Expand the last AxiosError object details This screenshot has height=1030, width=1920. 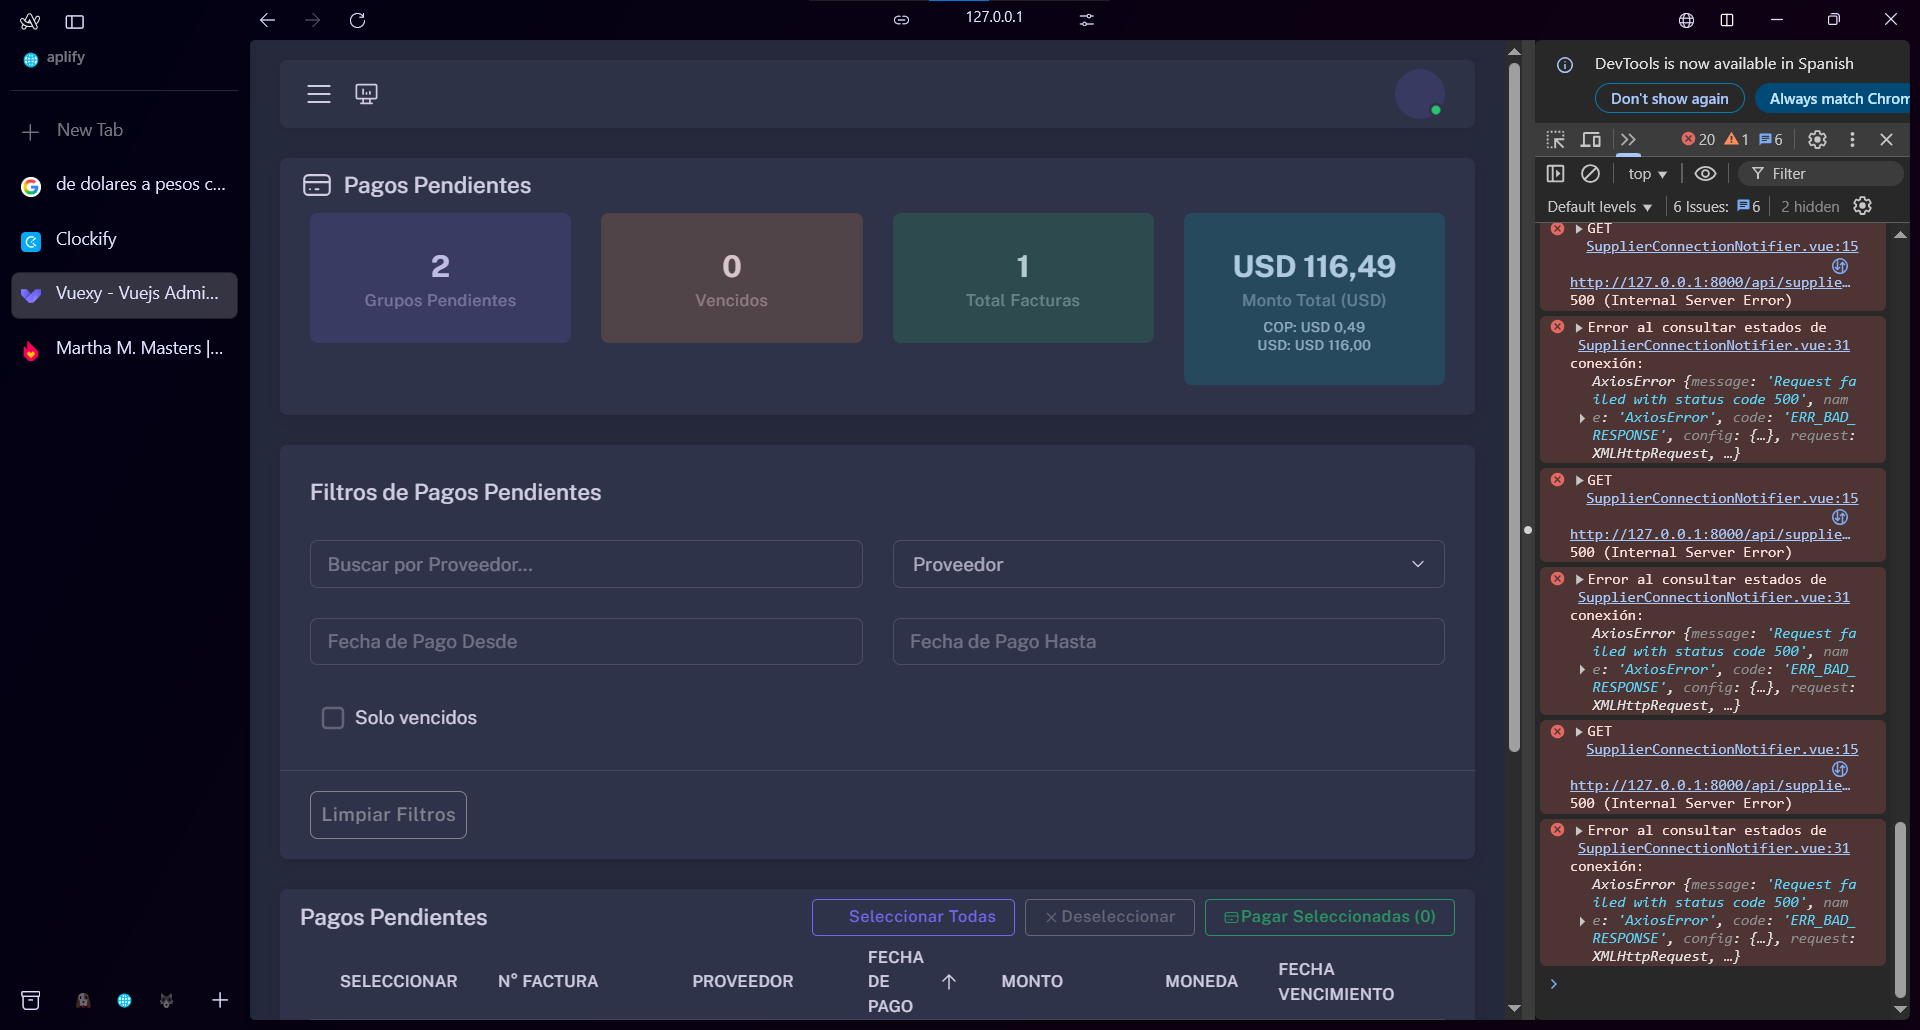(1582, 921)
